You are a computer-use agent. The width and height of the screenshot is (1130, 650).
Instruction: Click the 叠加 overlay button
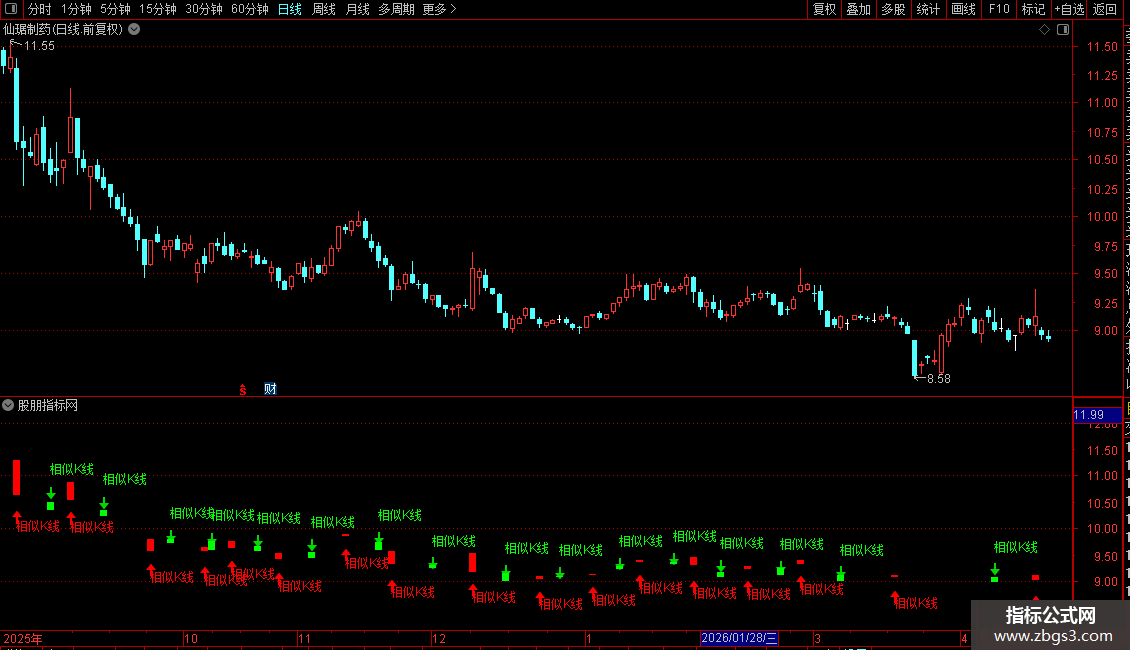[859, 9]
